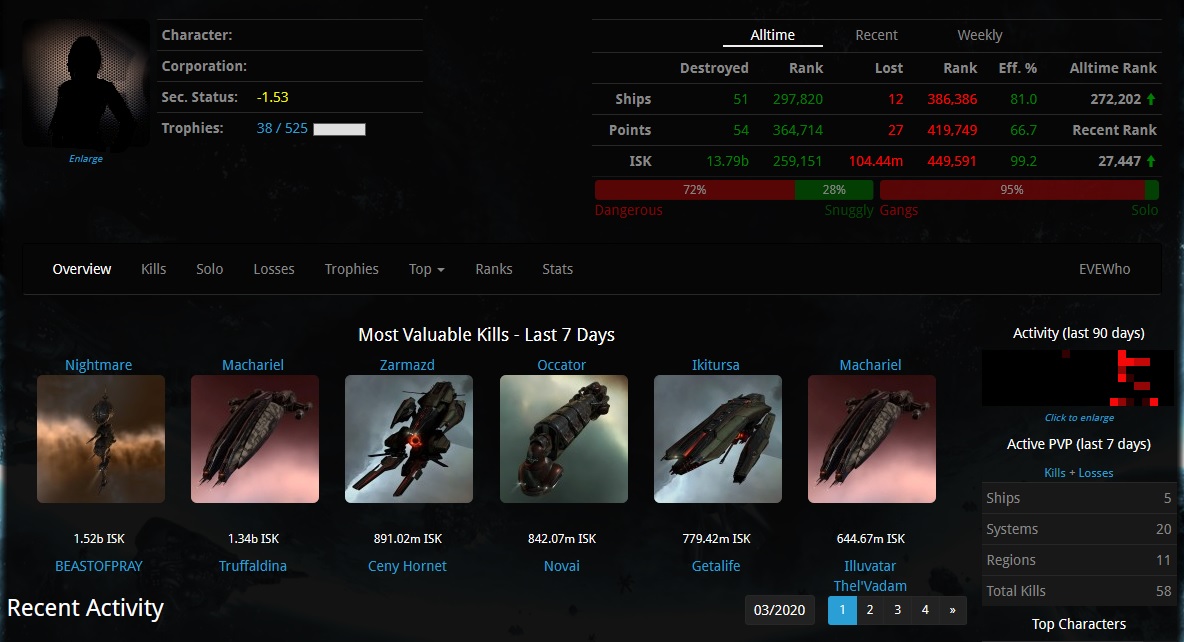Image resolution: width=1184 pixels, height=642 pixels.
Task: Click the ISK destroyed value 13.79b
Action: pyautogui.click(x=727, y=161)
